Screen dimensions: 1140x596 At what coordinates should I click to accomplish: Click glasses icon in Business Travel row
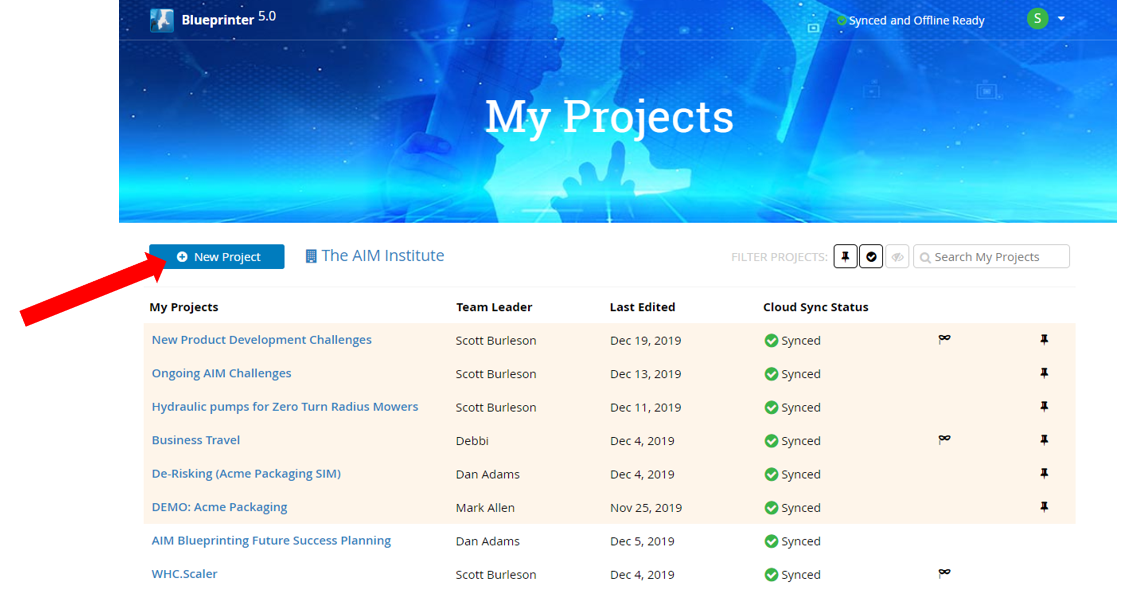pyautogui.click(x=944, y=438)
